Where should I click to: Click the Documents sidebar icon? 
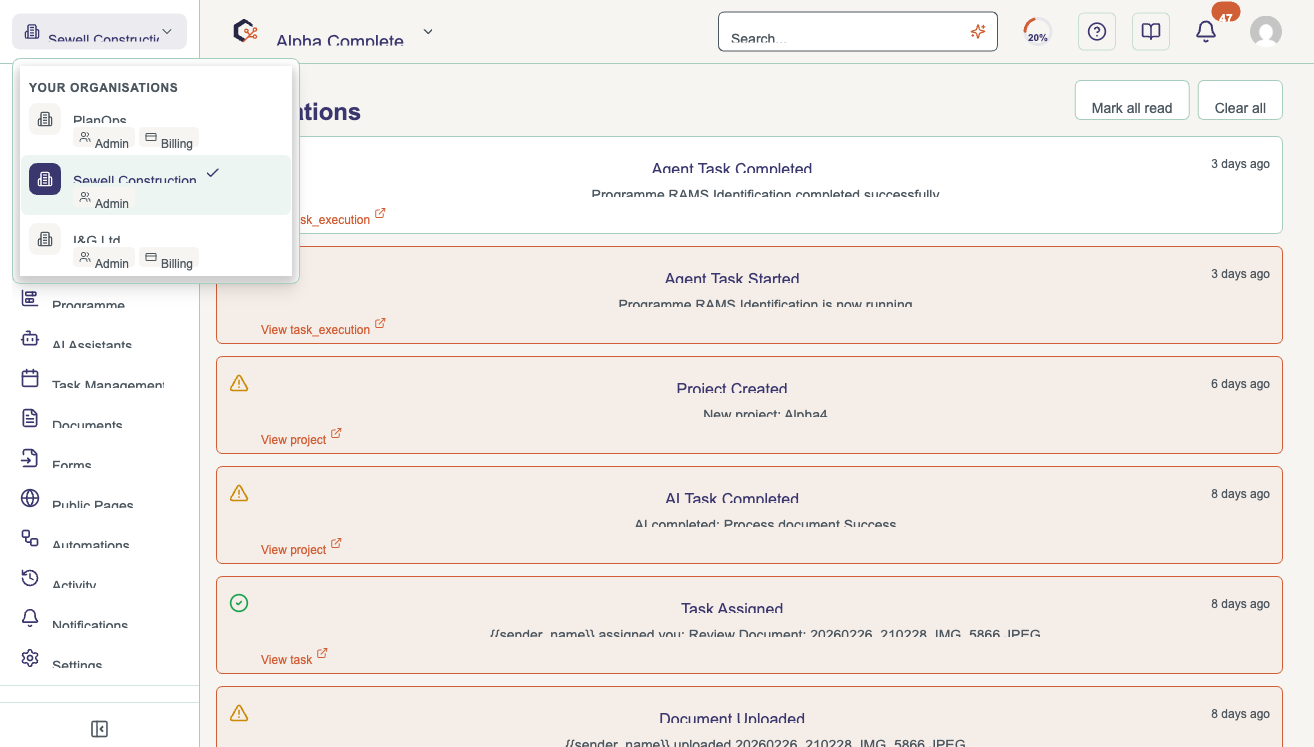(30, 418)
